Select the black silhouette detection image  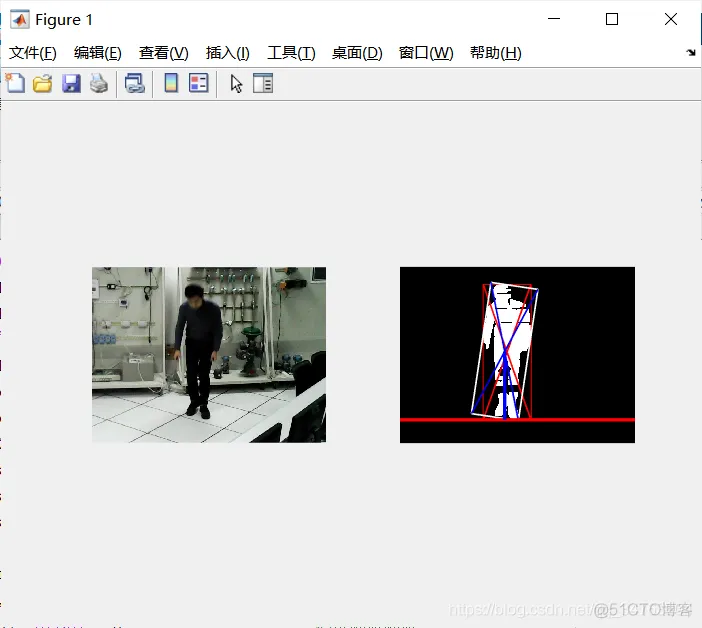(517, 355)
